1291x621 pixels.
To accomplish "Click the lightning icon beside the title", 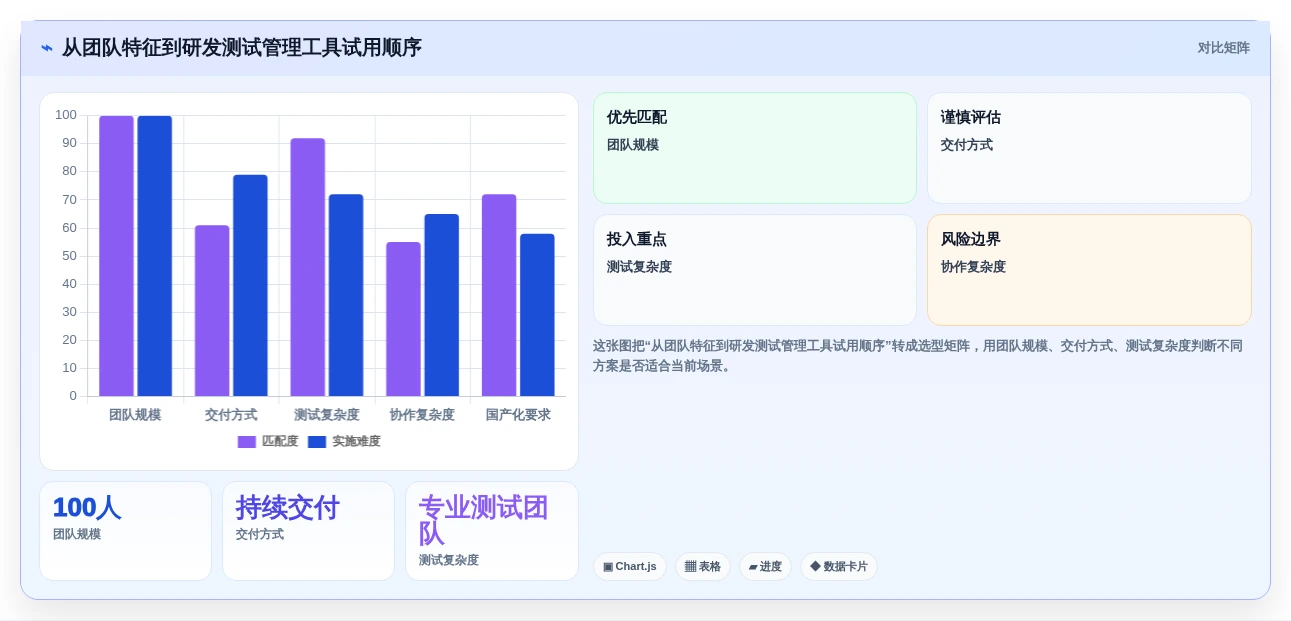I will [47, 48].
